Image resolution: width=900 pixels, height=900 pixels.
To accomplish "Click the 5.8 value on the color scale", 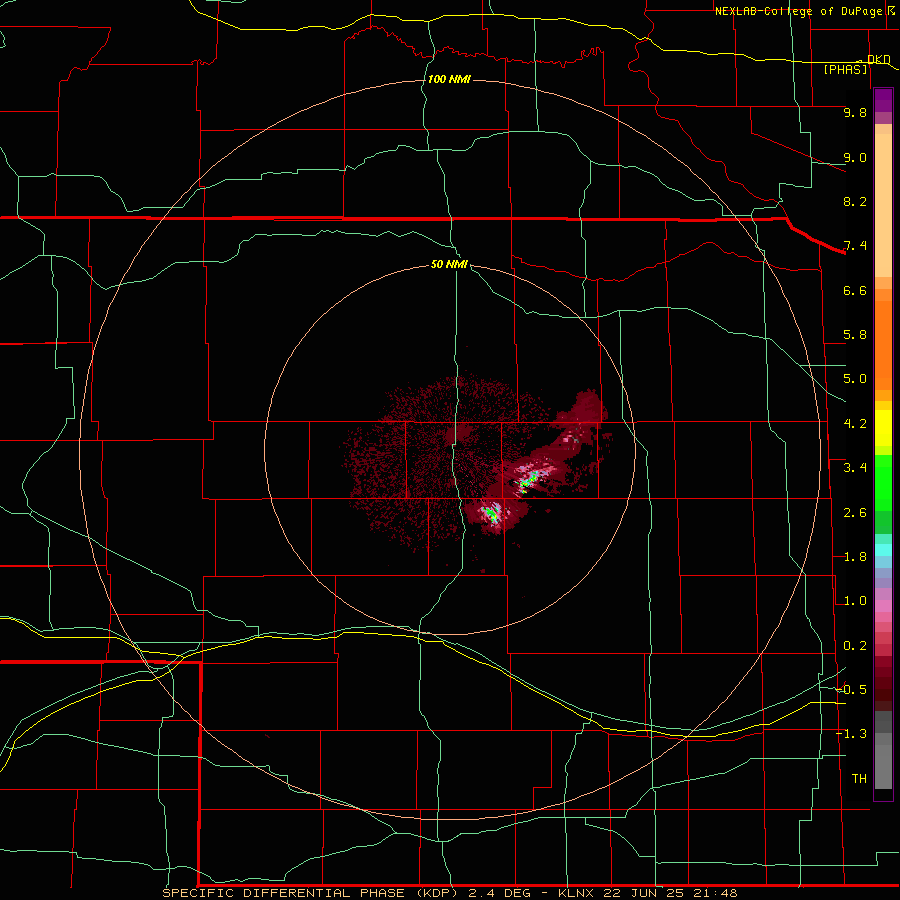I will [855, 335].
